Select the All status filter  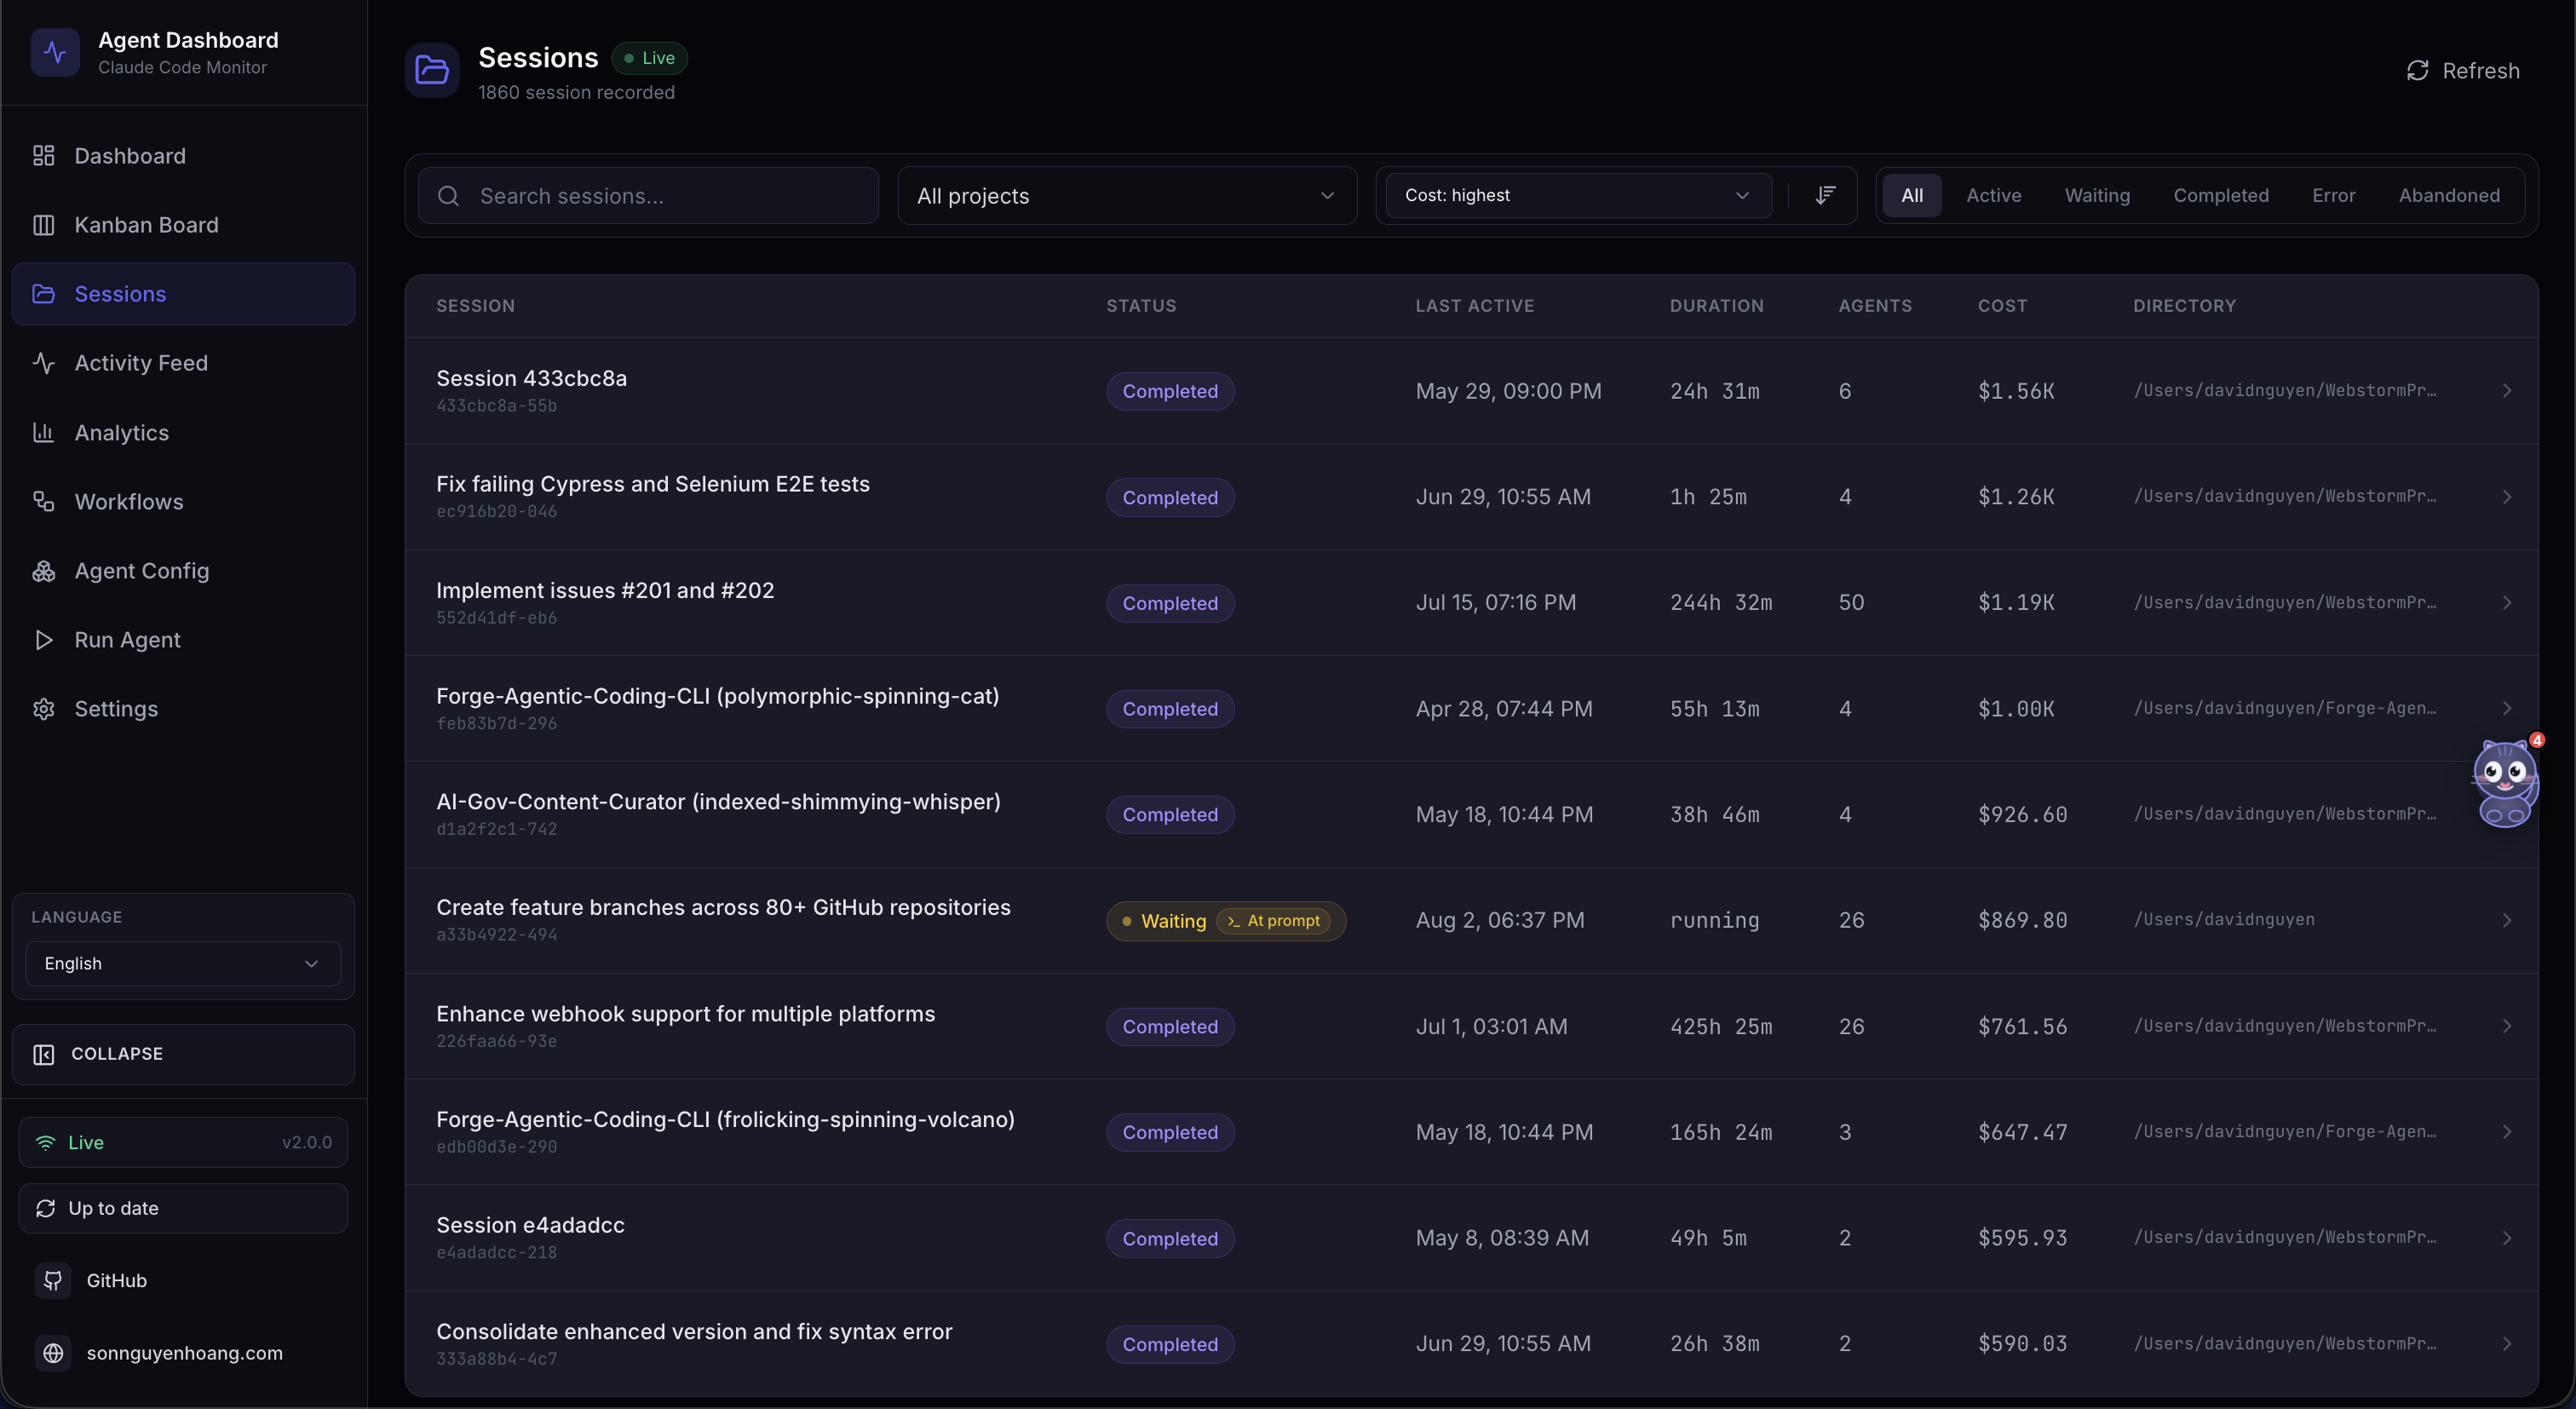1912,195
